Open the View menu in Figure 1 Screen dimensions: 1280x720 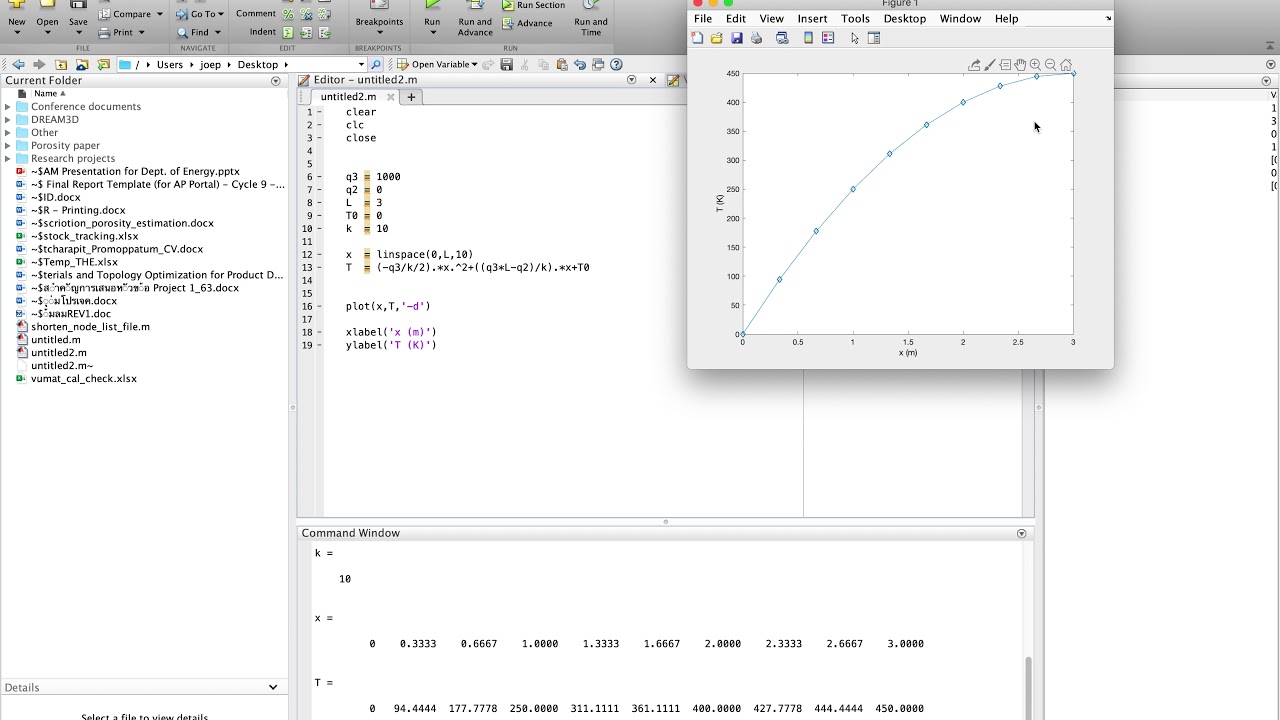[x=772, y=19]
